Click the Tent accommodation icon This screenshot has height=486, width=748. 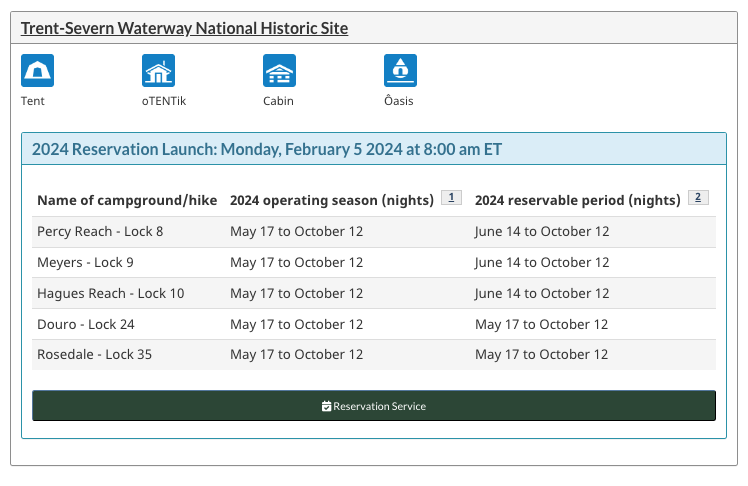pos(37,71)
